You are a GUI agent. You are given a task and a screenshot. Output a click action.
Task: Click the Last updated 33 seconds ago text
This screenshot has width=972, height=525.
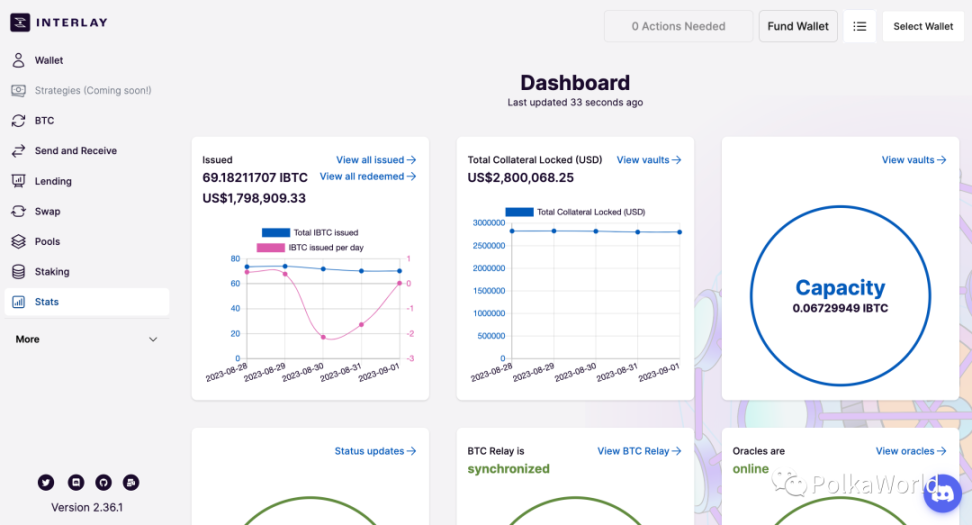pos(575,102)
